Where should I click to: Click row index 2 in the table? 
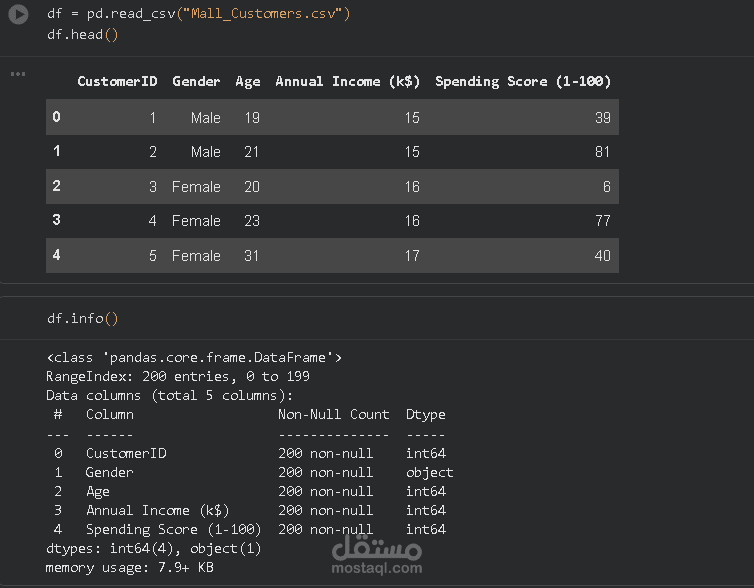coord(57,186)
